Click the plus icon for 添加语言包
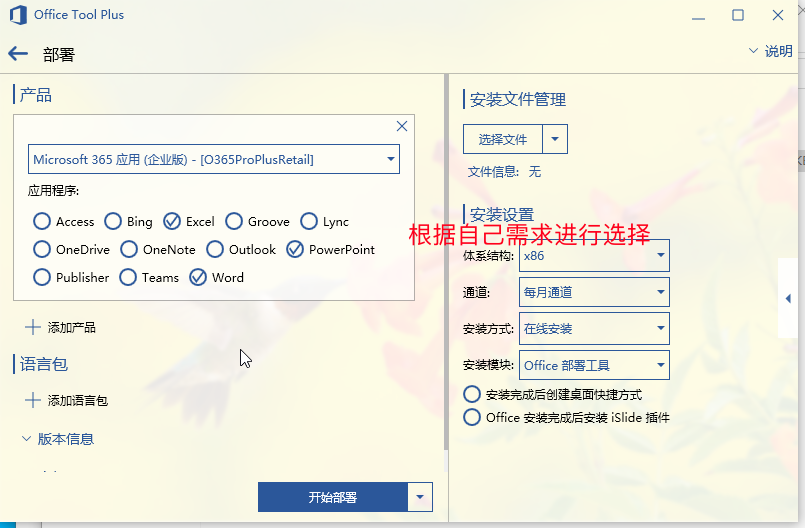The height and width of the screenshot is (528, 805). pos(33,400)
